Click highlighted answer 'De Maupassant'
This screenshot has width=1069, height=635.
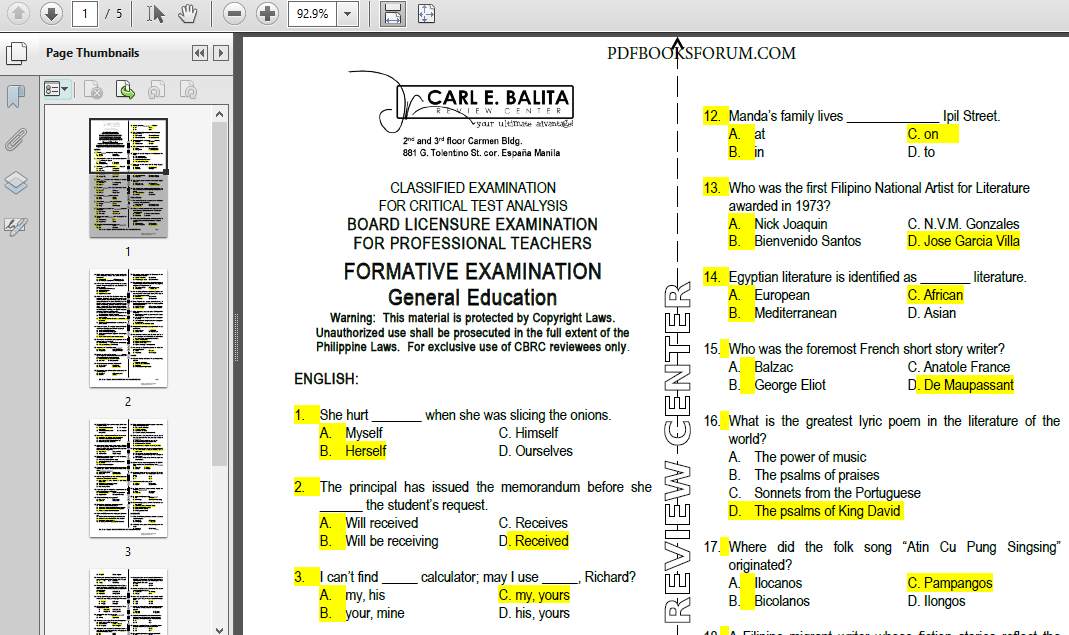pyautogui.click(x=969, y=385)
